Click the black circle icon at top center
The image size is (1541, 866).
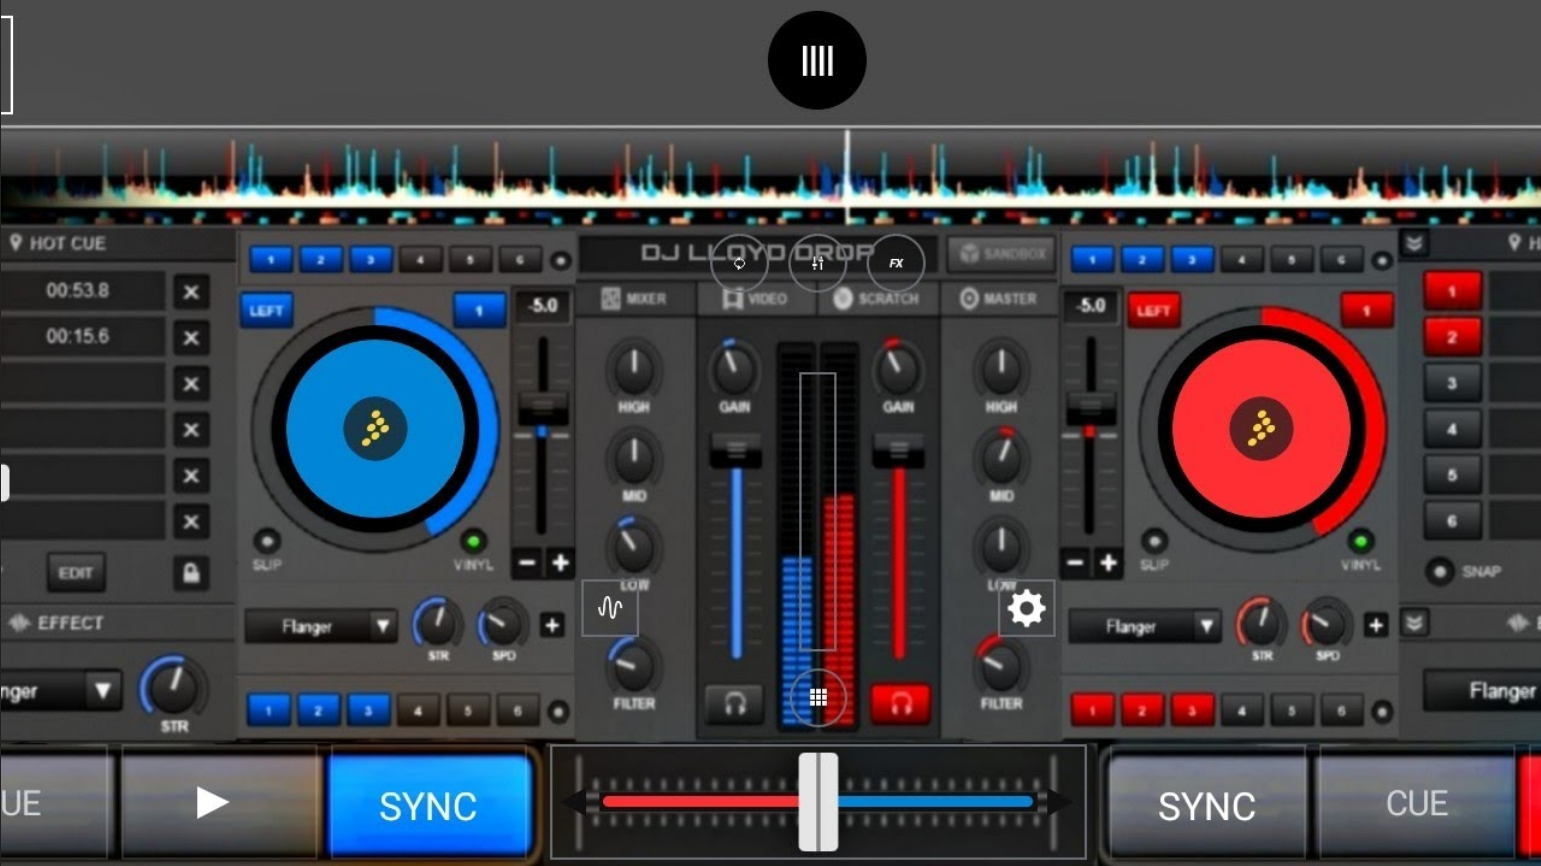816,60
